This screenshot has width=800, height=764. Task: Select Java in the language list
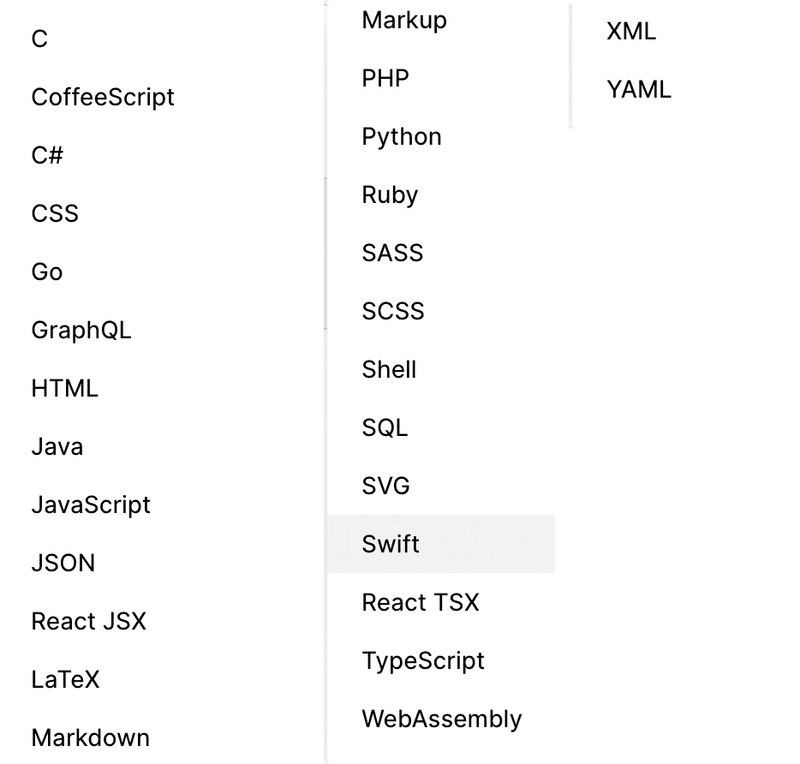[x=57, y=447]
